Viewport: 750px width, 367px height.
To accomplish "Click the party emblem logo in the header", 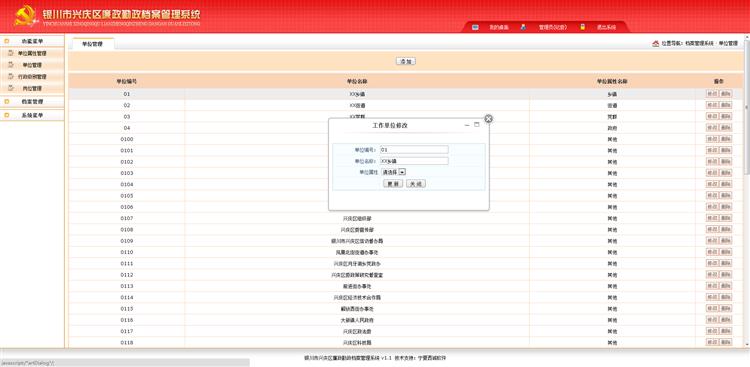I will tap(25, 16).
